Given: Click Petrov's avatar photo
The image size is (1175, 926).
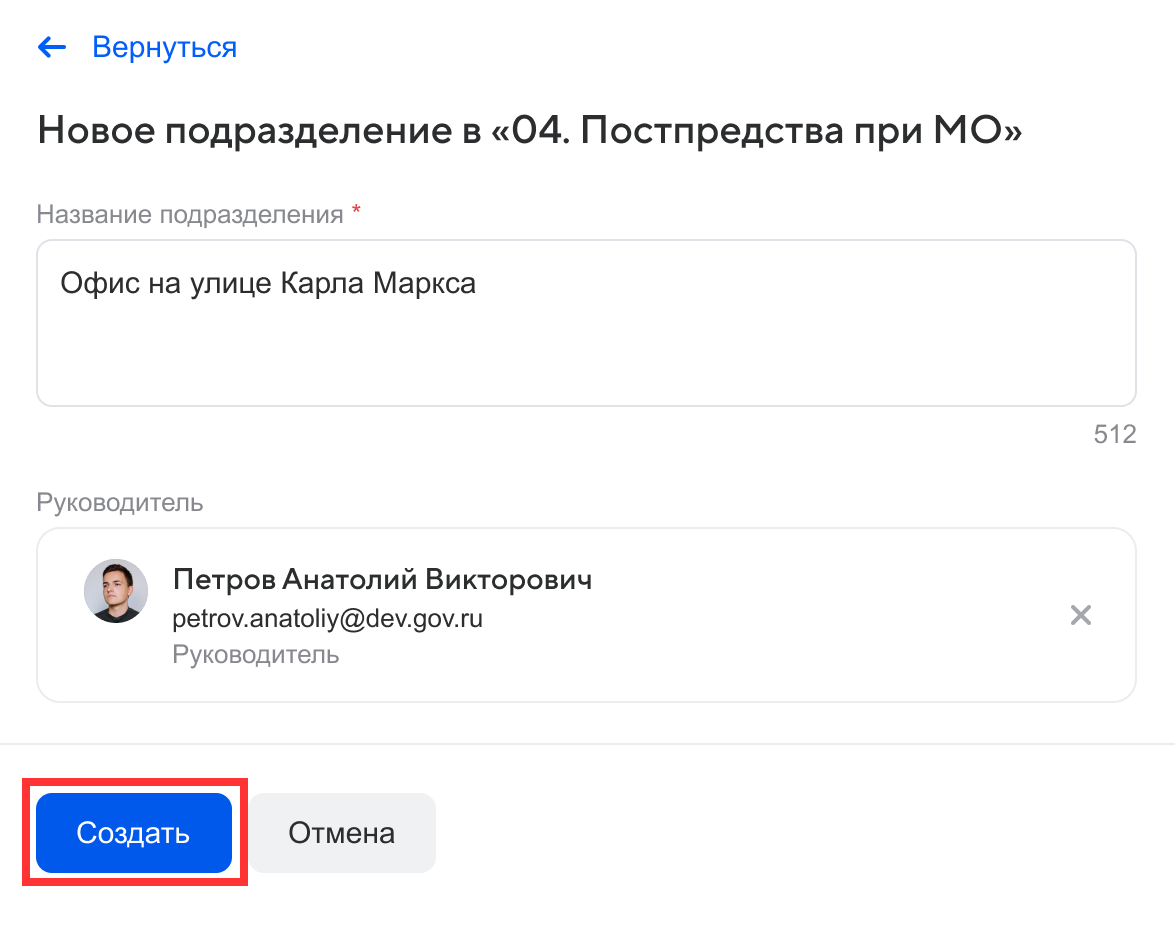Looking at the screenshot, I should pos(116,591).
